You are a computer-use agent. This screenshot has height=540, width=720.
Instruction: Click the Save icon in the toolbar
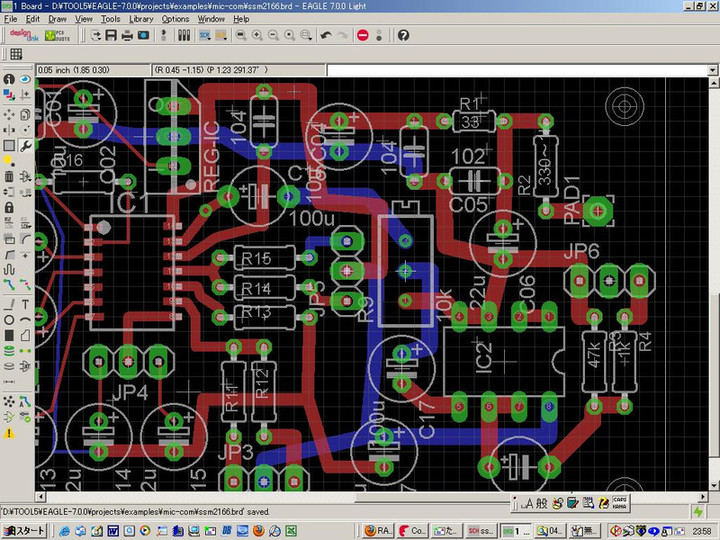[x=110, y=35]
